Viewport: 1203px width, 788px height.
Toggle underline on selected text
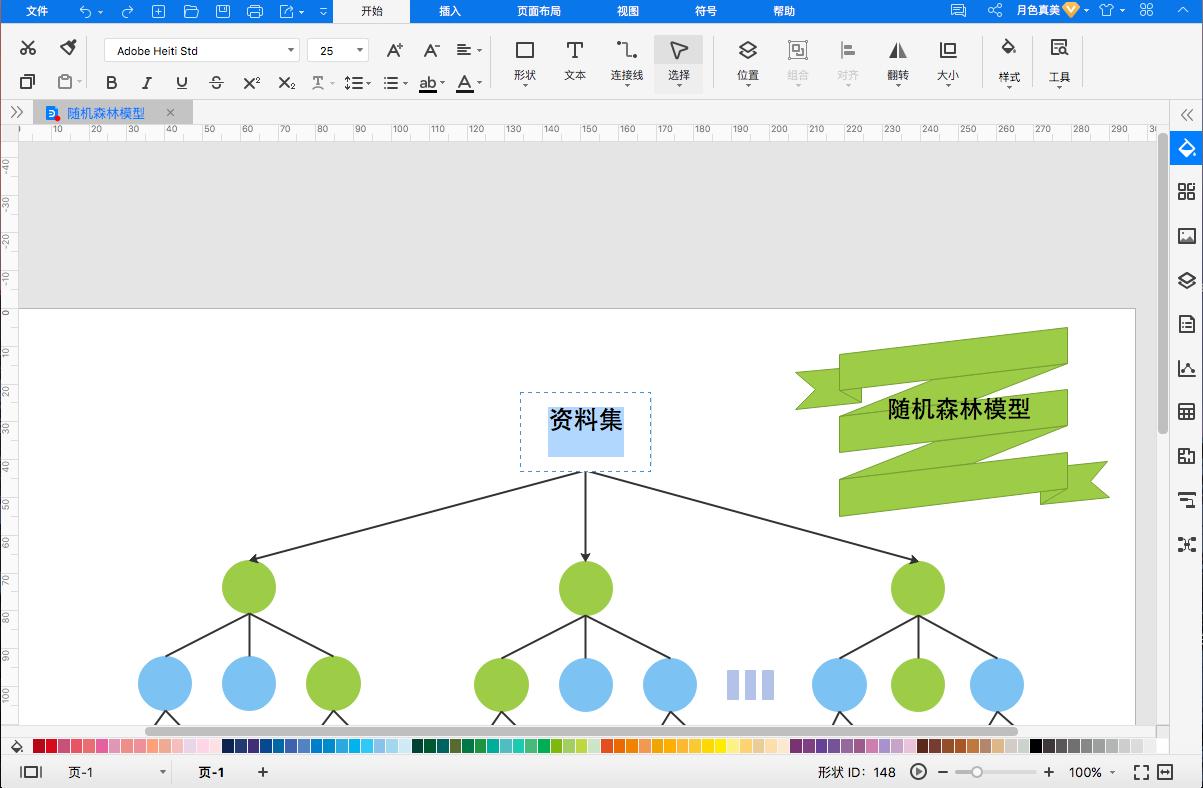(181, 83)
